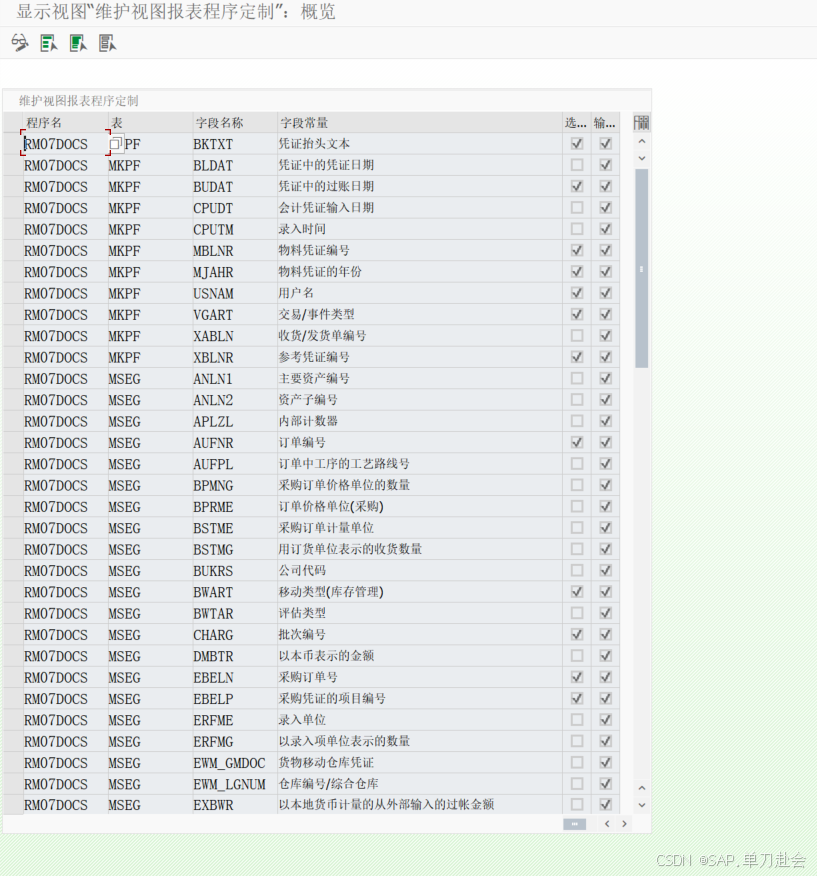Image resolution: width=817 pixels, height=876 pixels.
Task: Open the table settings icon at table corner
Action: tap(641, 122)
